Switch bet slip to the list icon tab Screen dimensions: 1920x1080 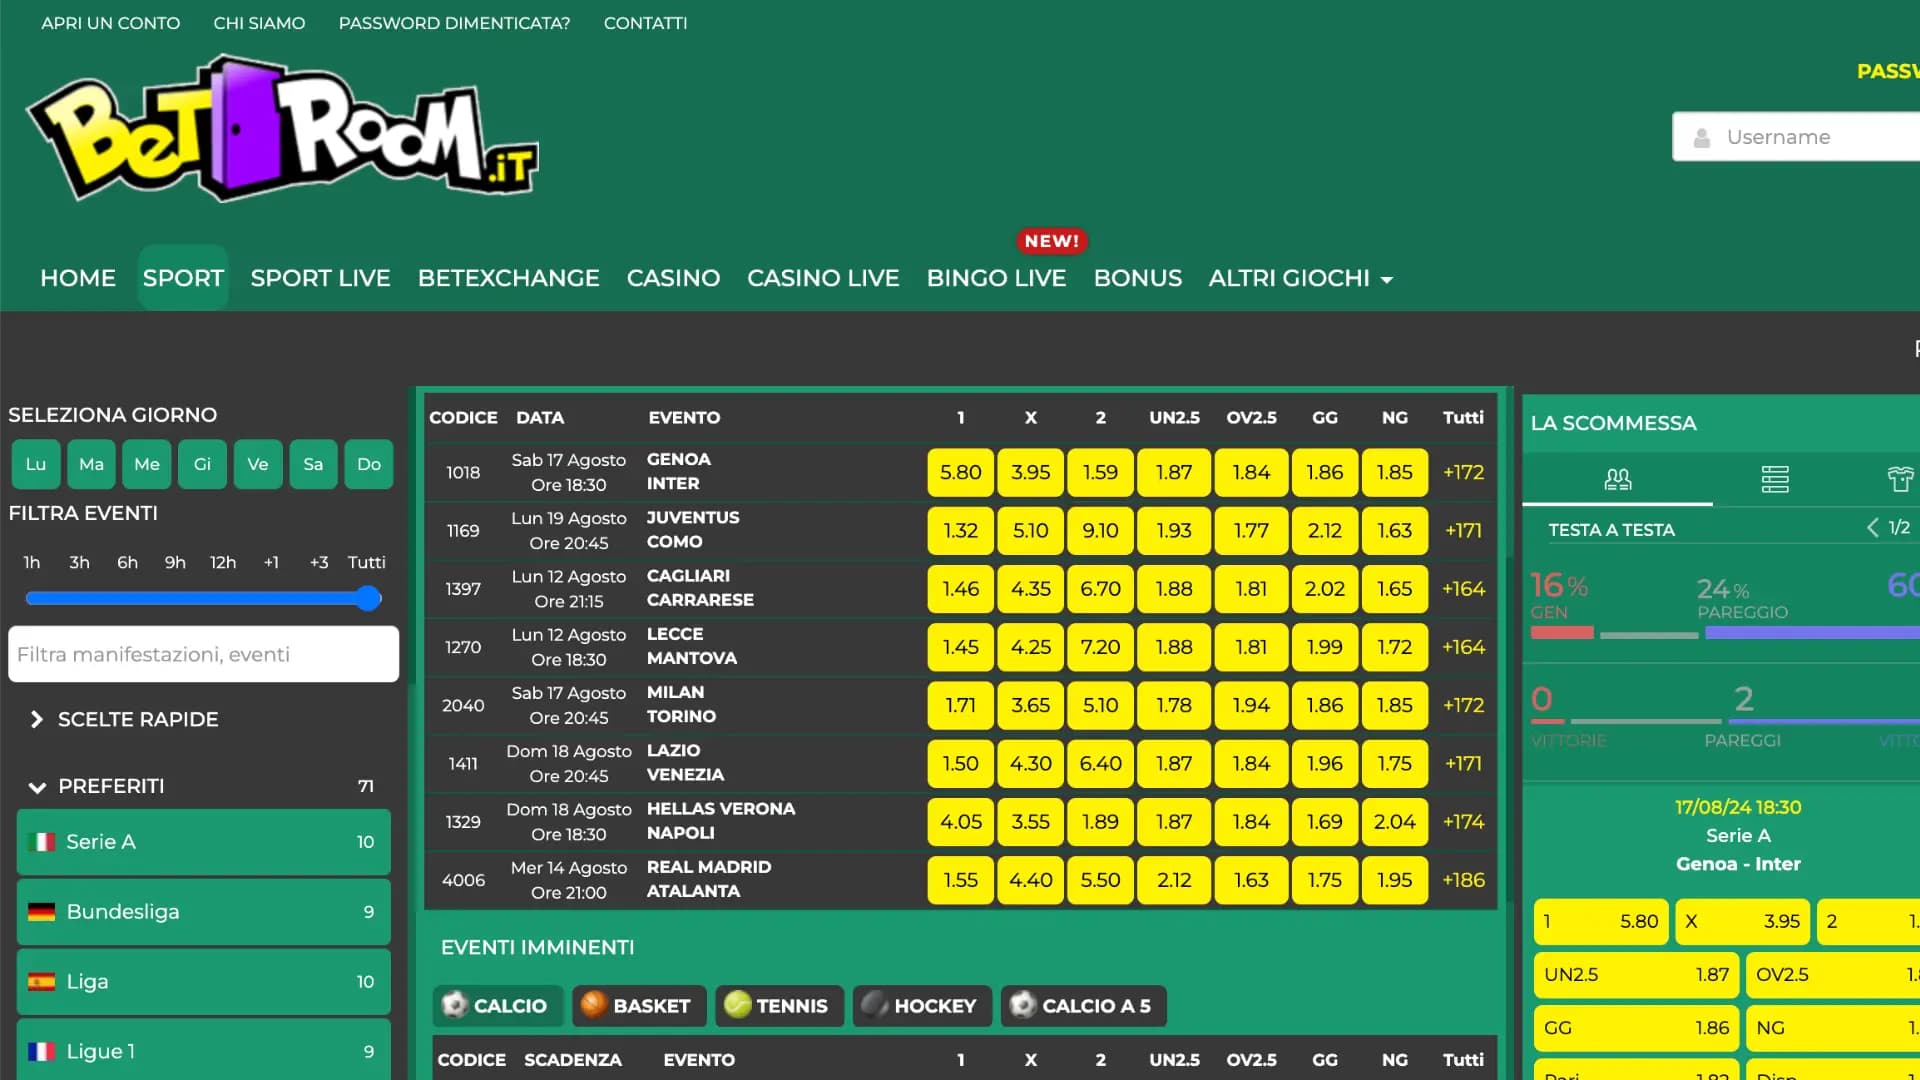(x=1775, y=480)
